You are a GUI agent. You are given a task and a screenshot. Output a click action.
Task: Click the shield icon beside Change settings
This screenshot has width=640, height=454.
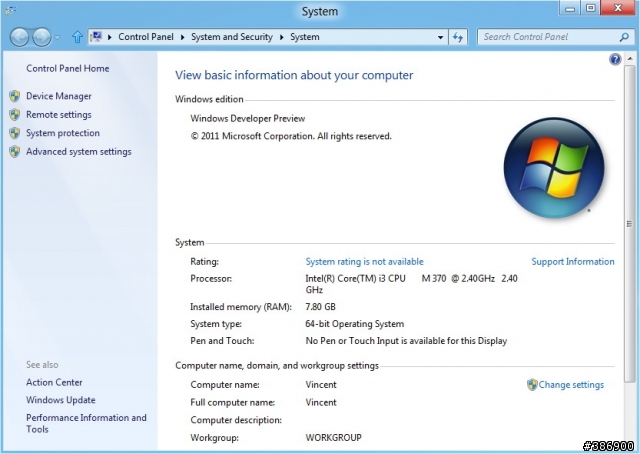click(x=532, y=385)
